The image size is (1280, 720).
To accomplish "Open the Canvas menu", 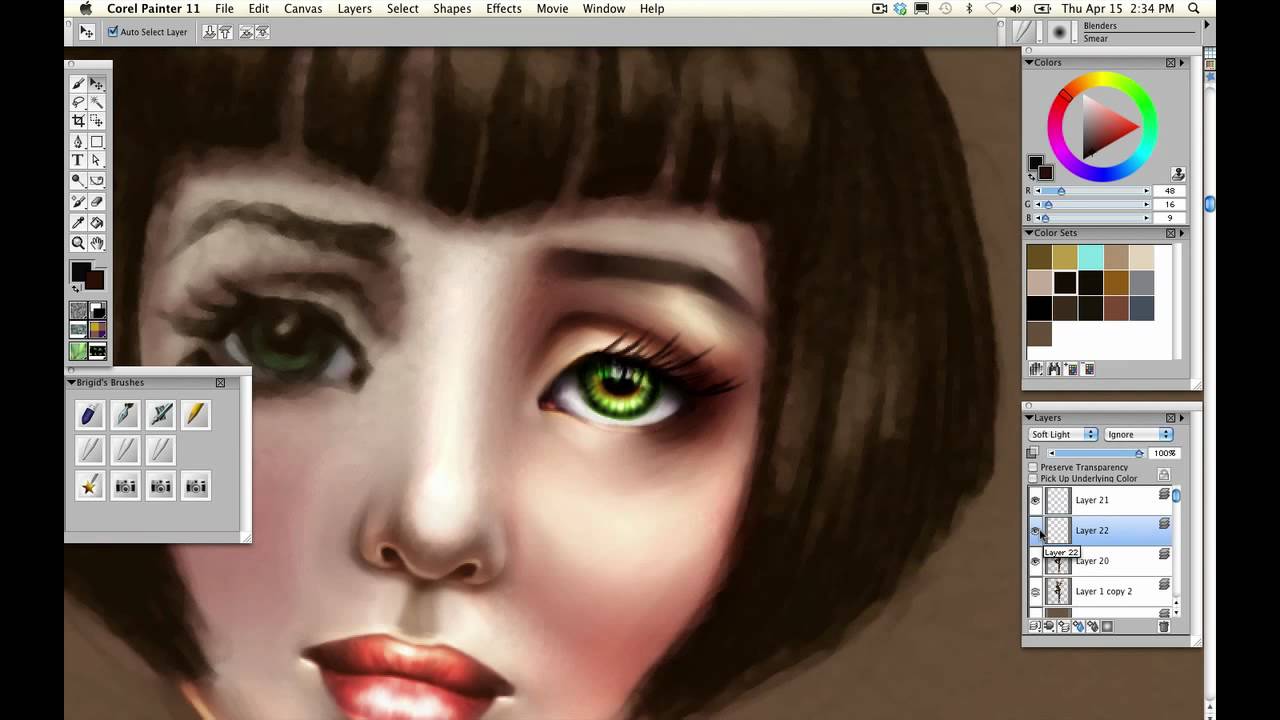I will coord(303,9).
